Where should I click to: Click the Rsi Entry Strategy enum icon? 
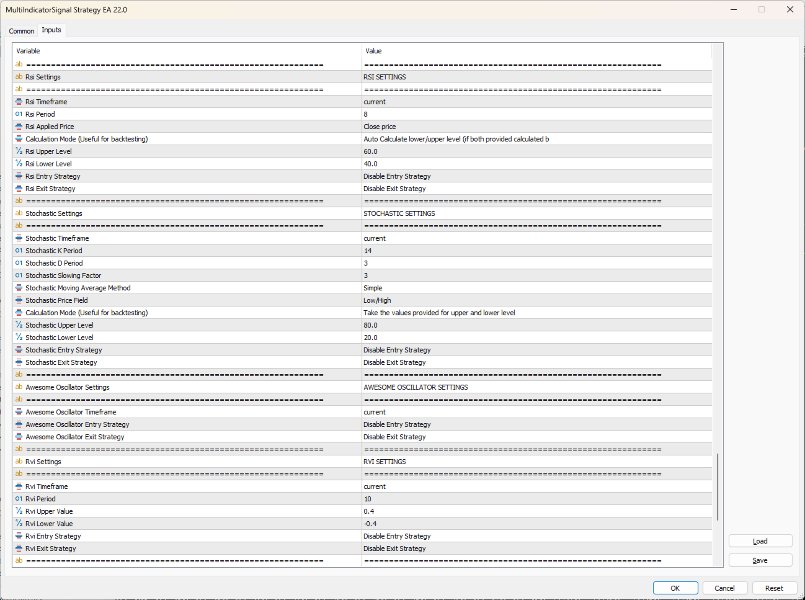[x=19, y=176]
